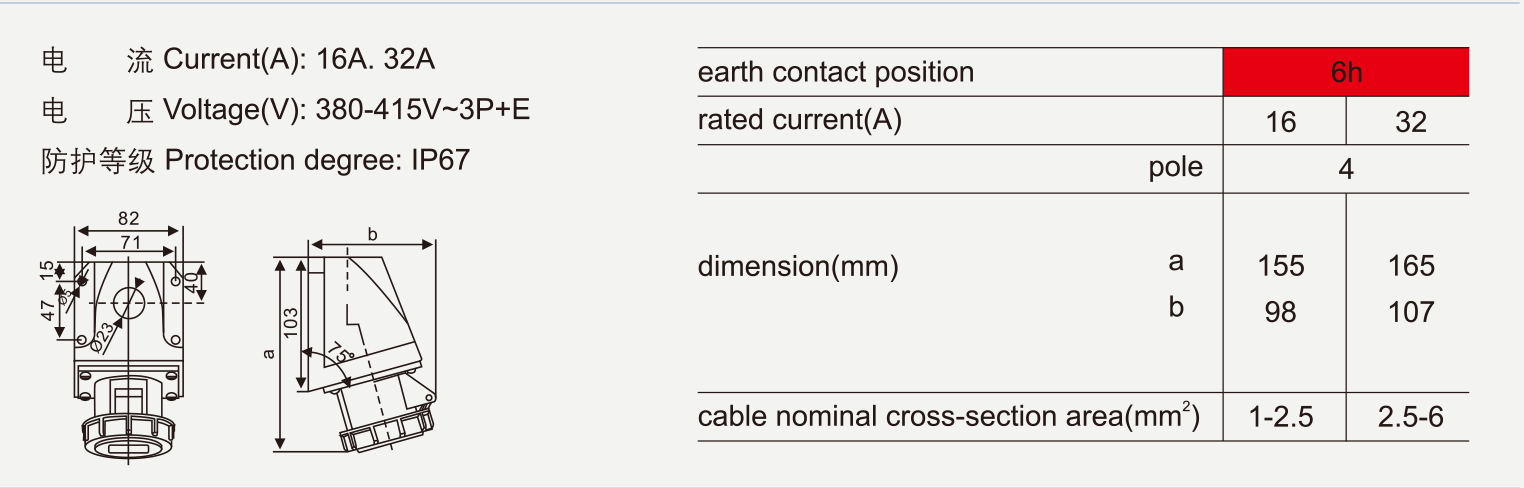This screenshot has height=488, width=1524.
Task: Click the 'dimension(mm)' row label
Action: [798, 267]
